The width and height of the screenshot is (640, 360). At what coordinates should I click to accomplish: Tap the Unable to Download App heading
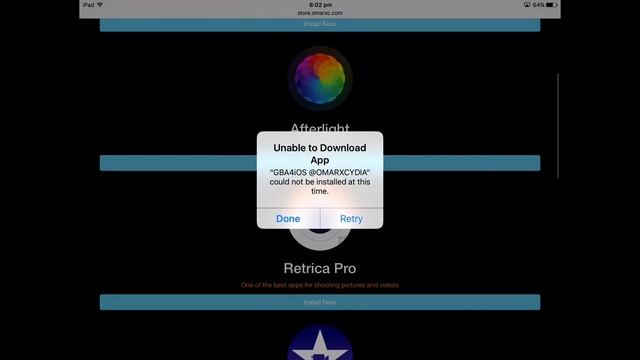click(320, 154)
